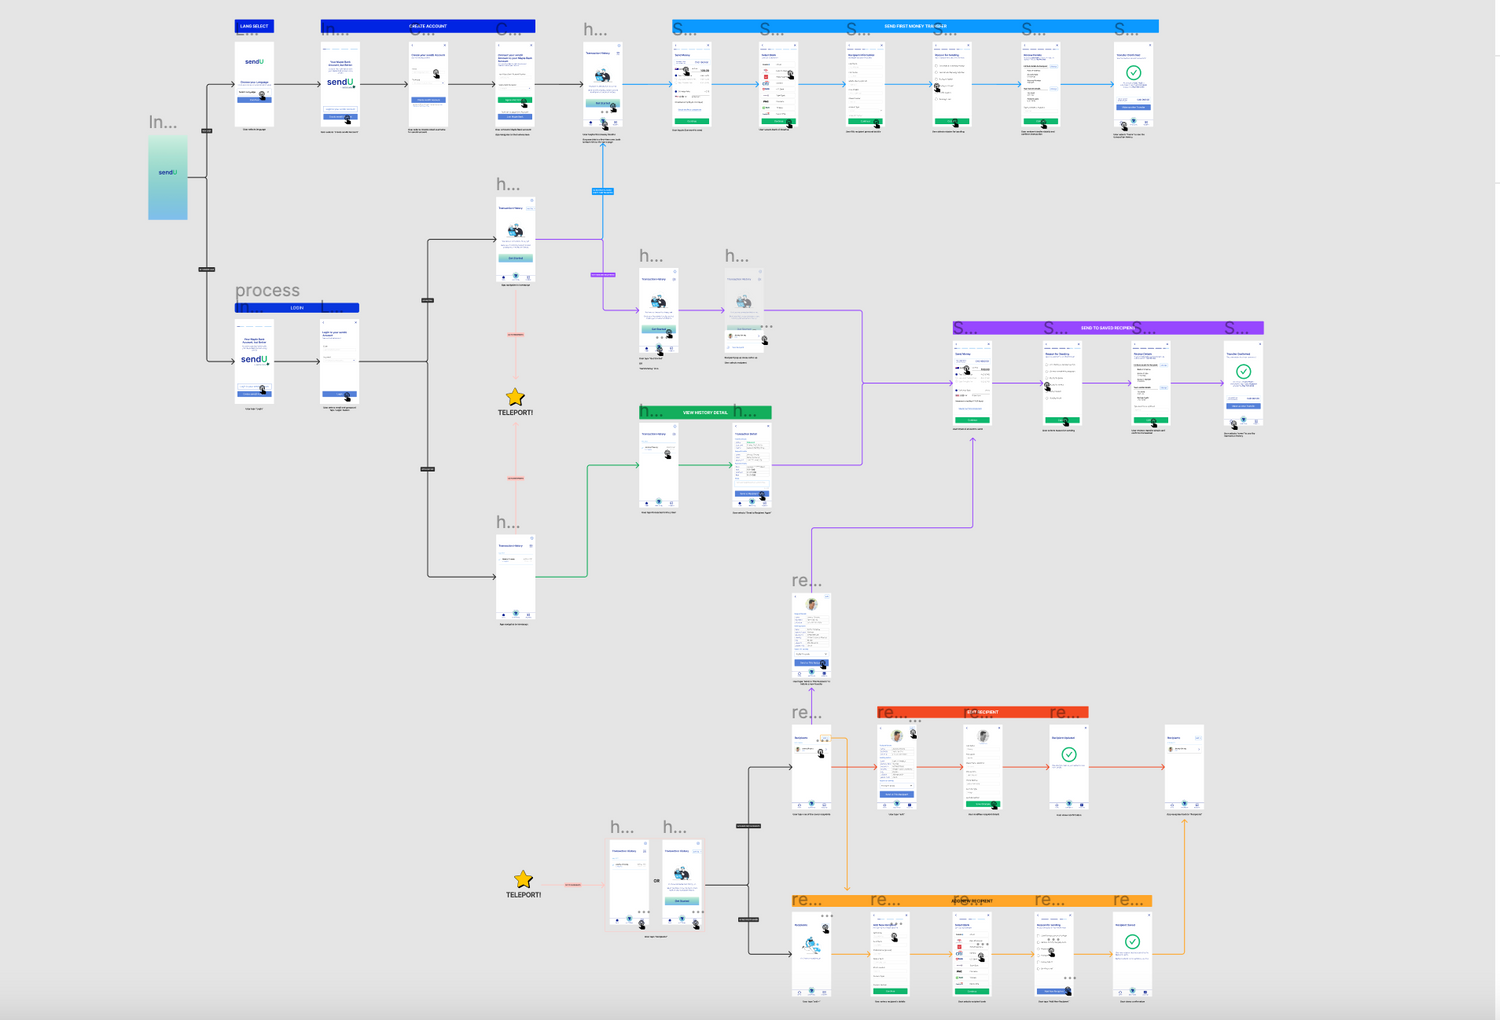Viewport: 1500px width, 1020px height.
Task: Open the recipient profile screen with avatar photo
Action: [812, 634]
